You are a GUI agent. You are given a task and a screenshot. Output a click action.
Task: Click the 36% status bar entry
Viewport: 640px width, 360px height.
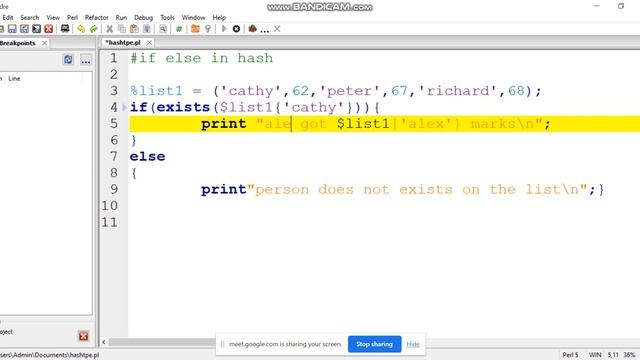pos(629,355)
